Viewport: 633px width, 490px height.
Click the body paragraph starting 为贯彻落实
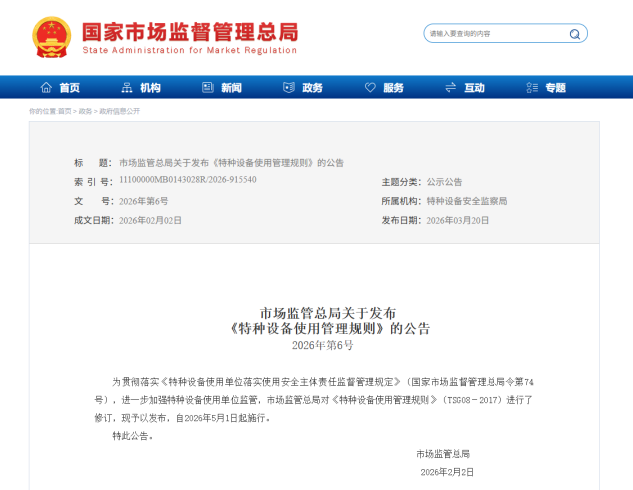pos(314,400)
